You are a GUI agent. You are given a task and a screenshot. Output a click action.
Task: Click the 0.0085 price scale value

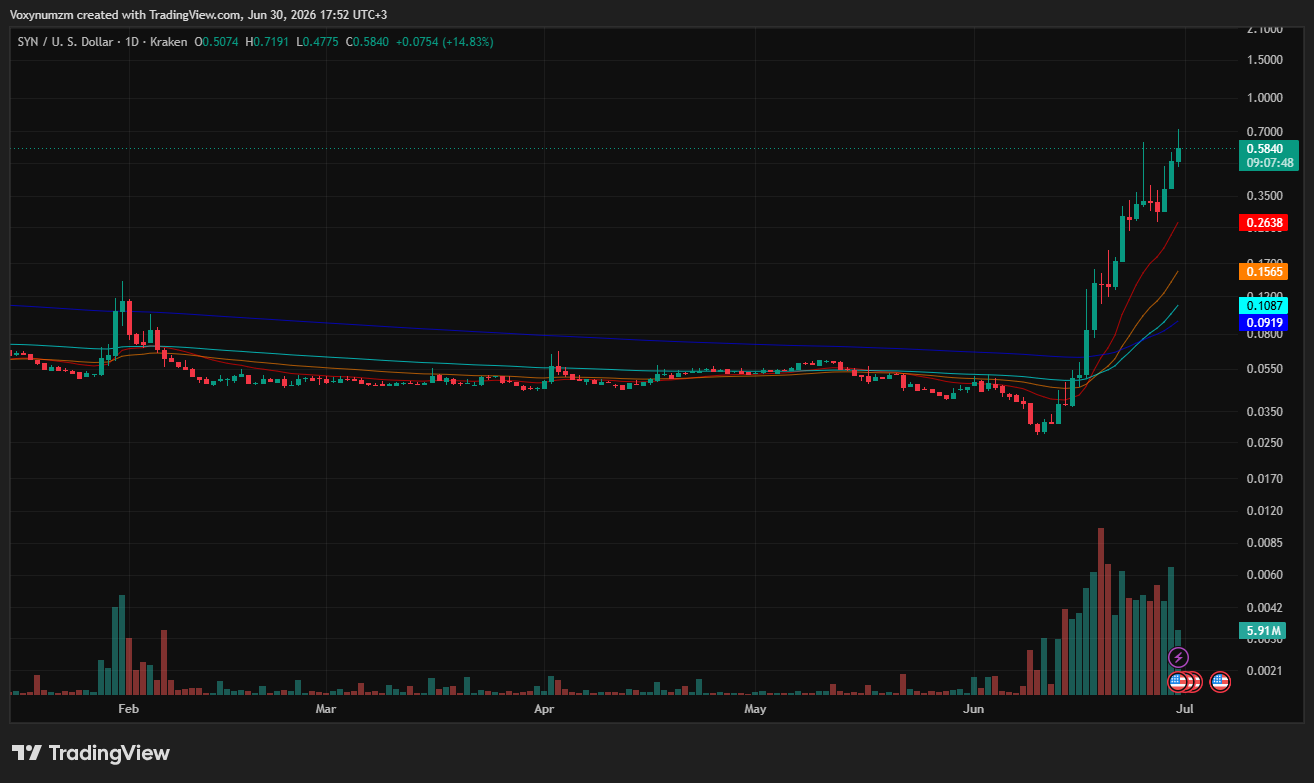[x=1264, y=543]
